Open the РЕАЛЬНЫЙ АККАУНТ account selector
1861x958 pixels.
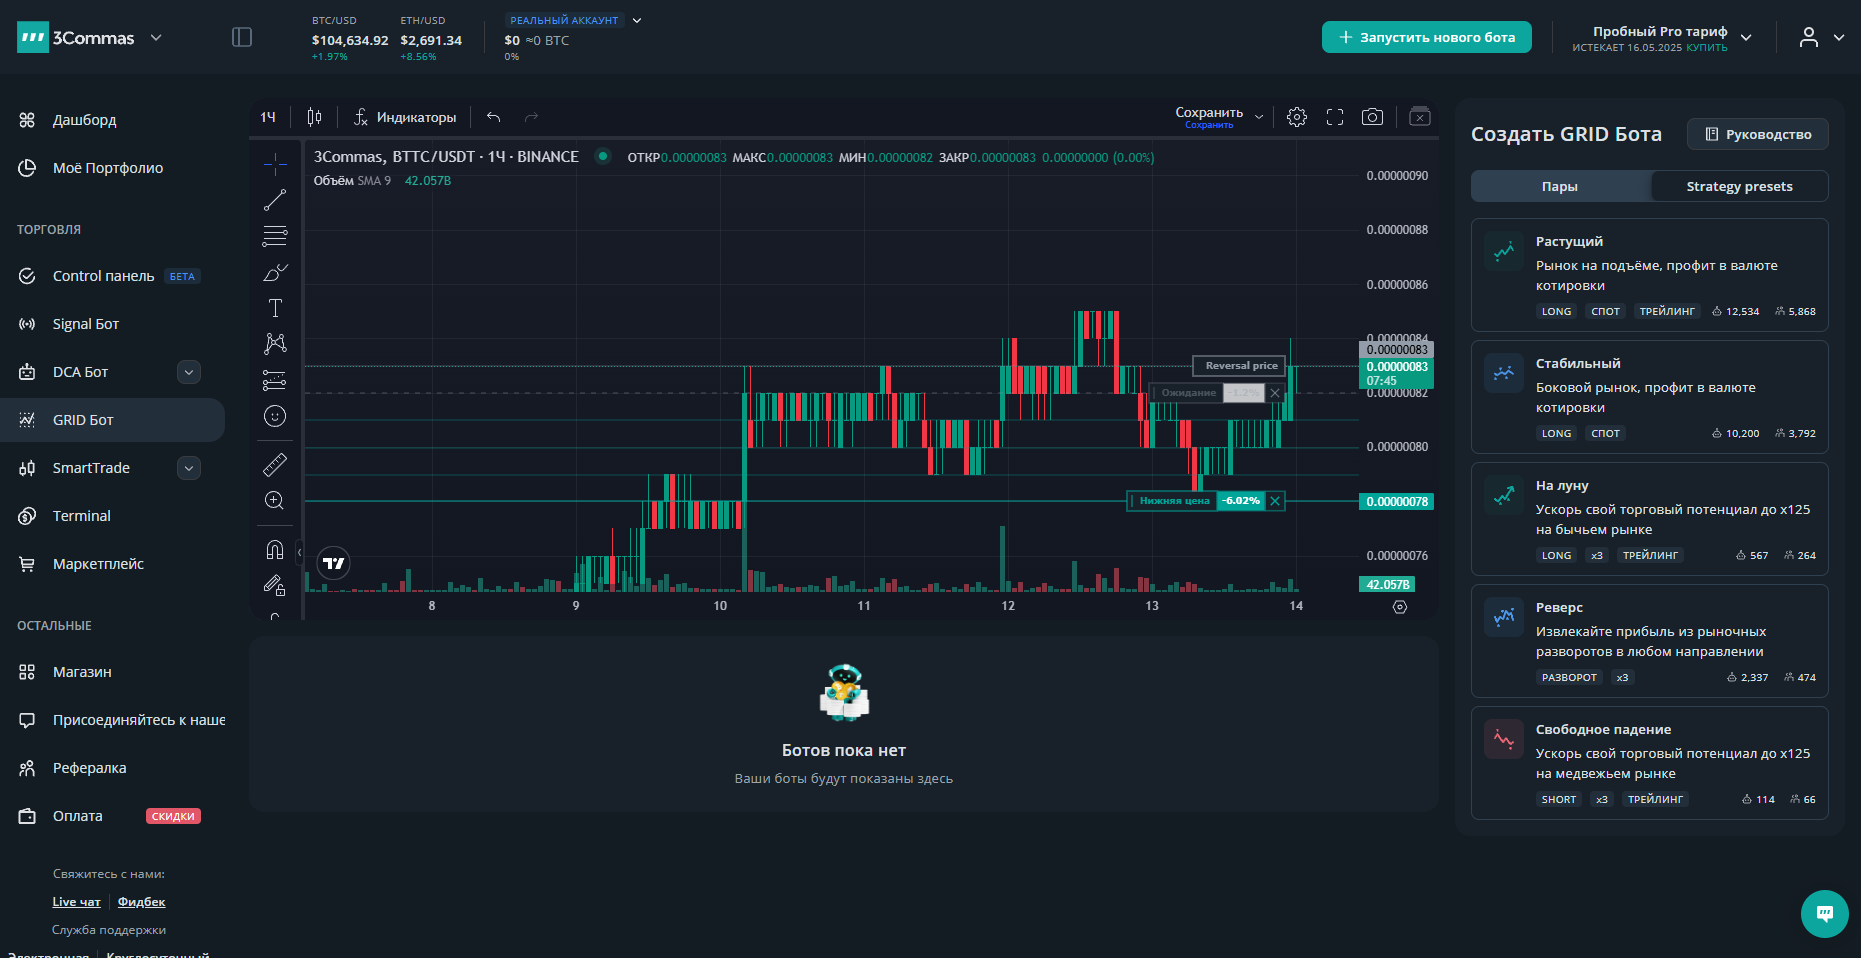[x=574, y=20]
